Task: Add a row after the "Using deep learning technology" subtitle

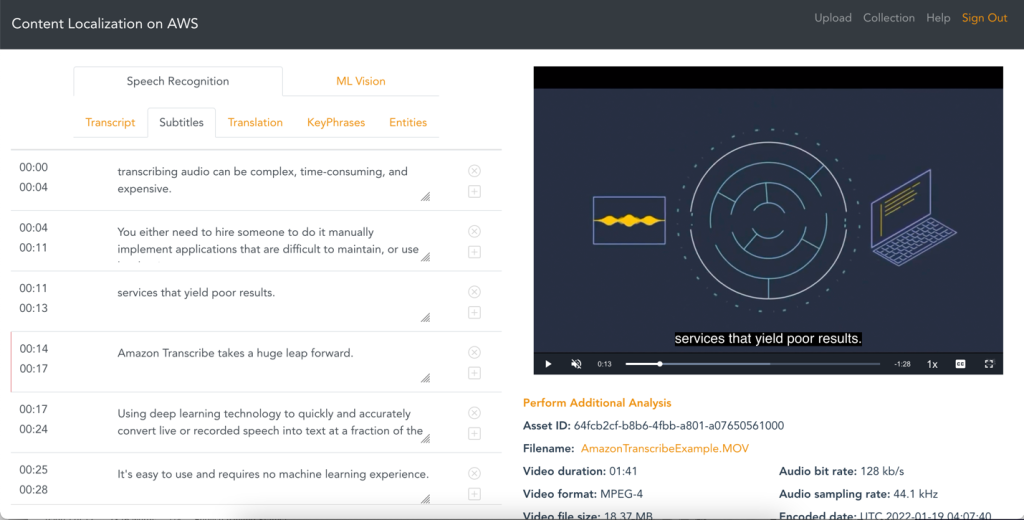Action: pyautogui.click(x=475, y=434)
